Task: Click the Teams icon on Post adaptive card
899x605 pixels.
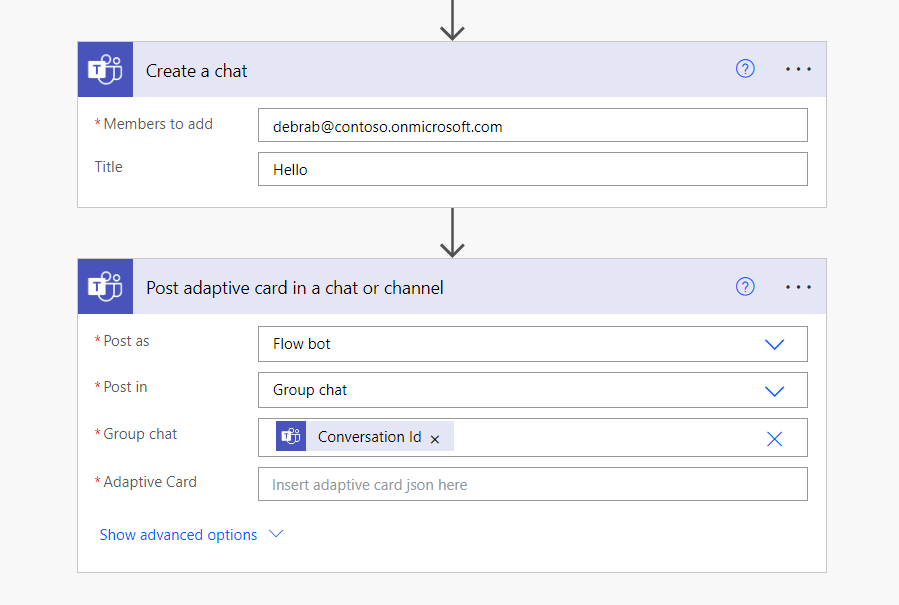Action: coord(105,287)
